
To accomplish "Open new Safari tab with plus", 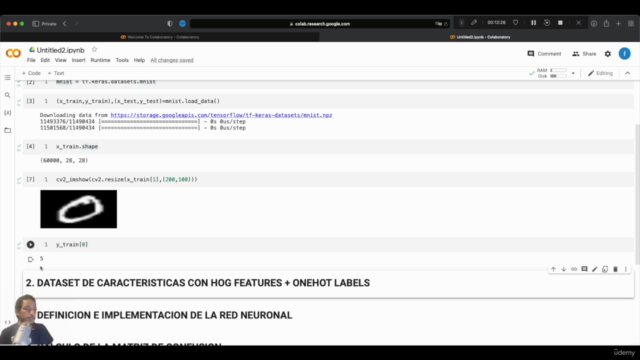I will click(x=619, y=24).
